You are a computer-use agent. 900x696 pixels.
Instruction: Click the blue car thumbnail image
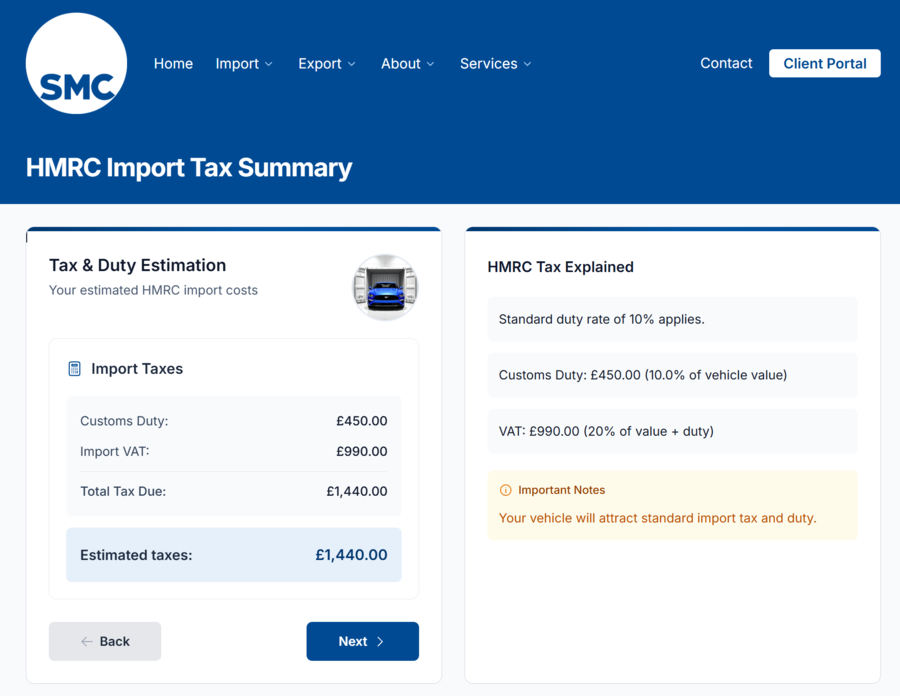(x=385, y=287)
